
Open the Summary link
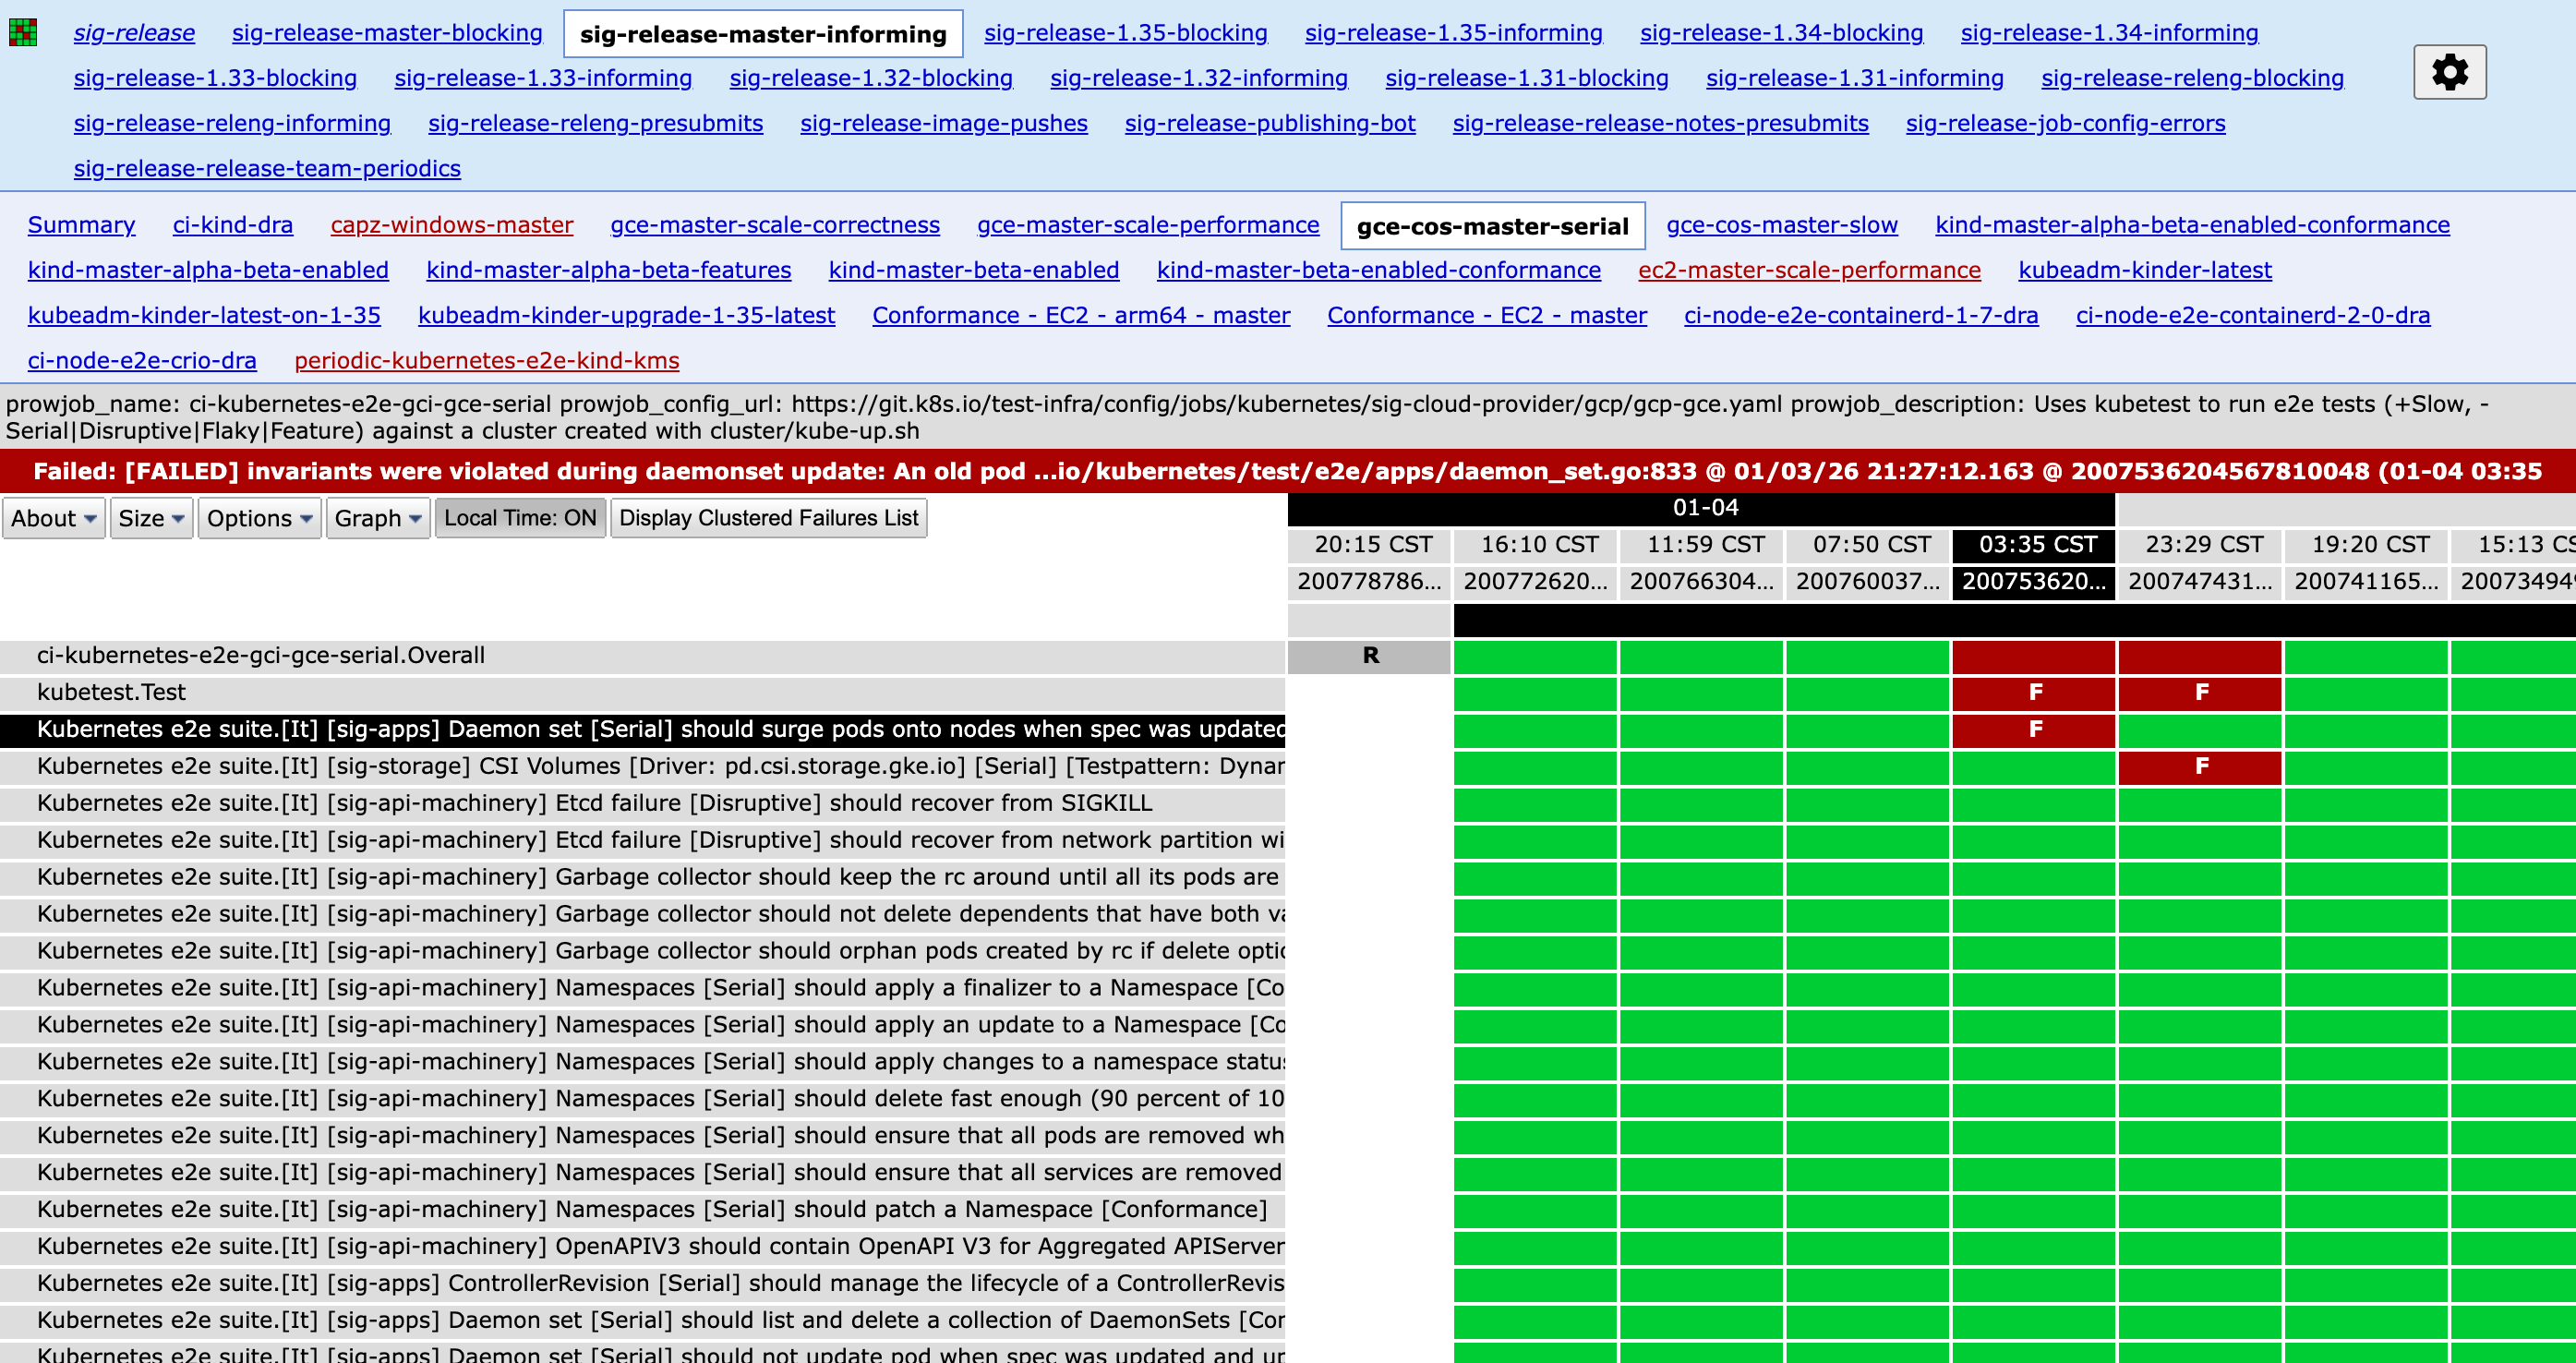pos(81,225)
